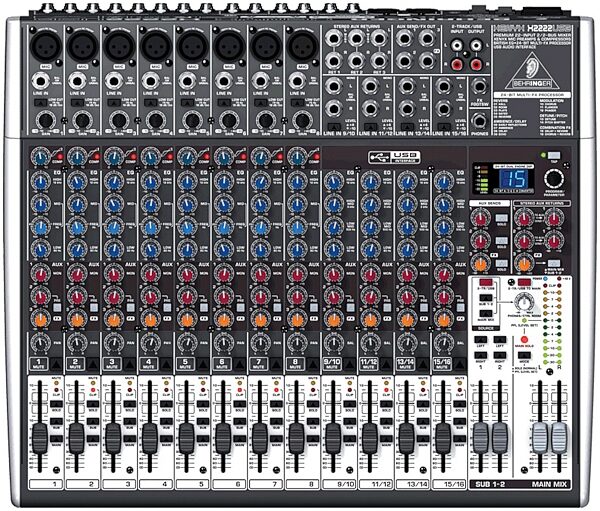Click the AUX SENDS 2 master knob
This screenshot has width=600, height=511.
481,241
